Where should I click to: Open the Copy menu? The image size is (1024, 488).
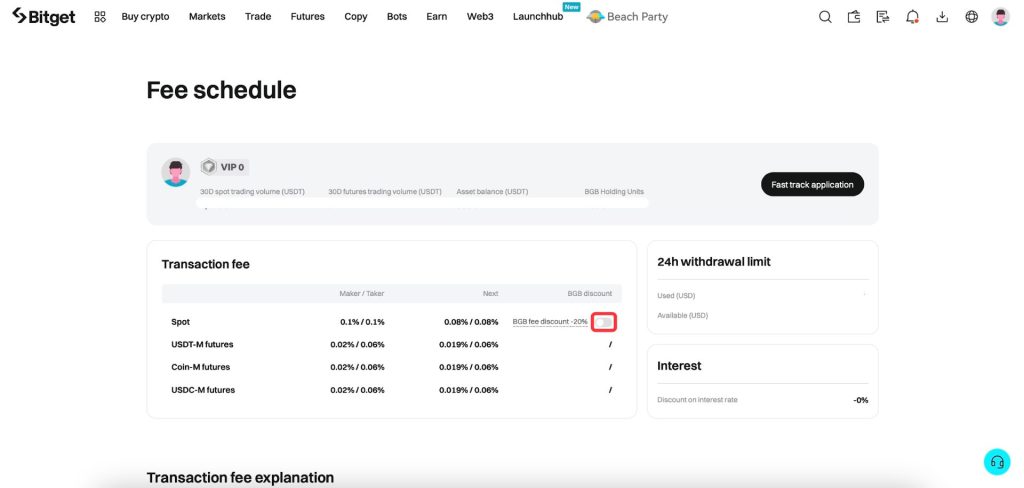(x=356, y=17)
